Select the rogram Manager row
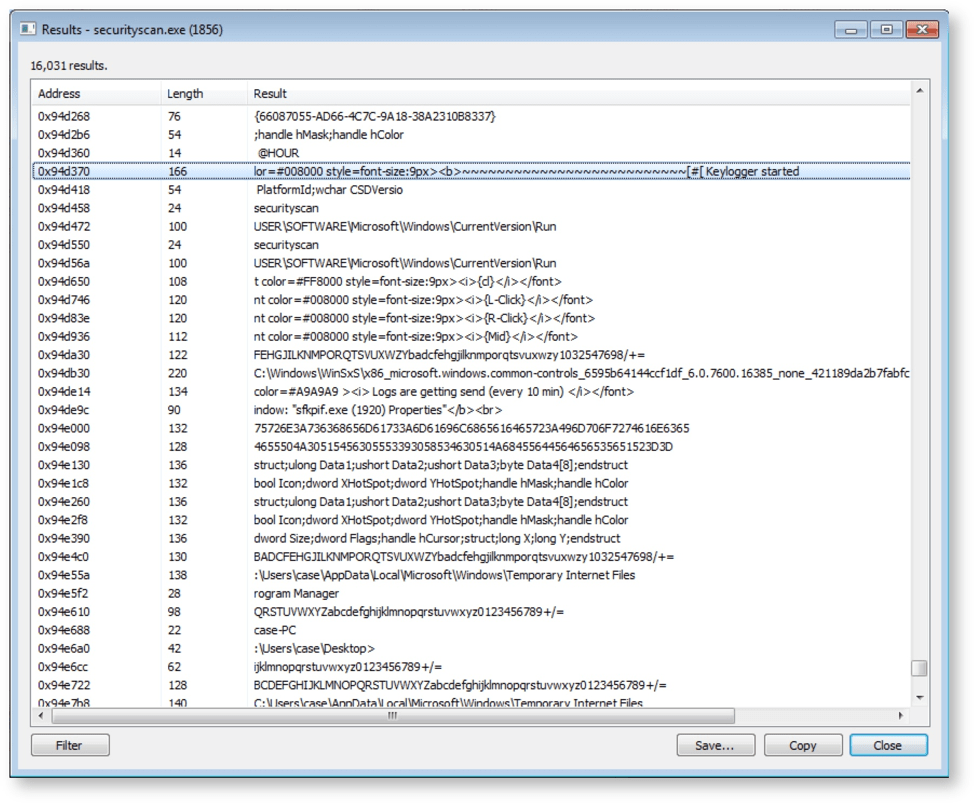Screen dimensions: 975x804 [471, 593]
